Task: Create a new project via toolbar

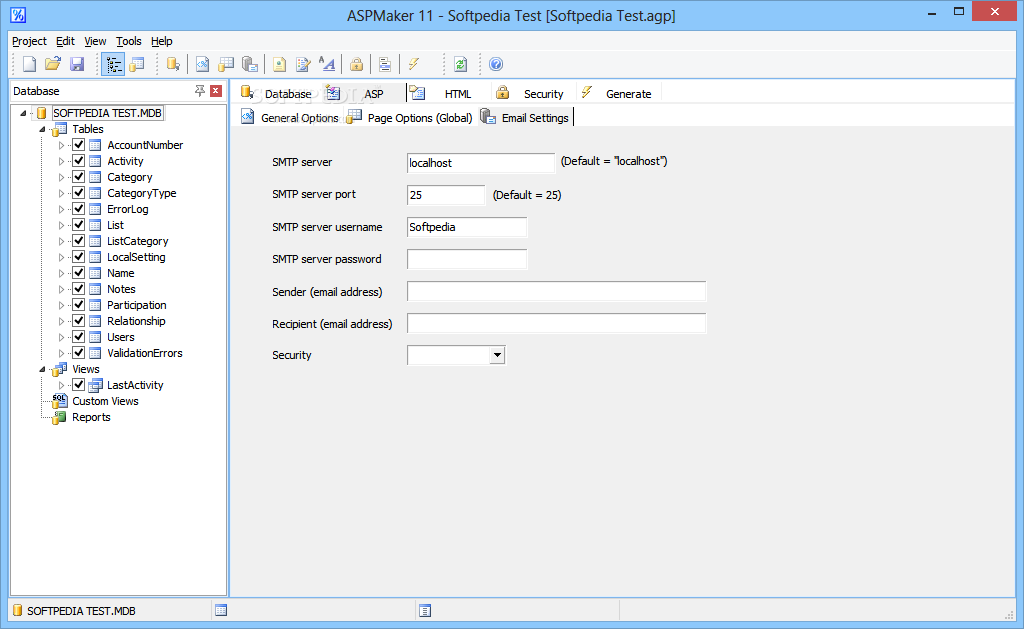Action: coord(29,64)
